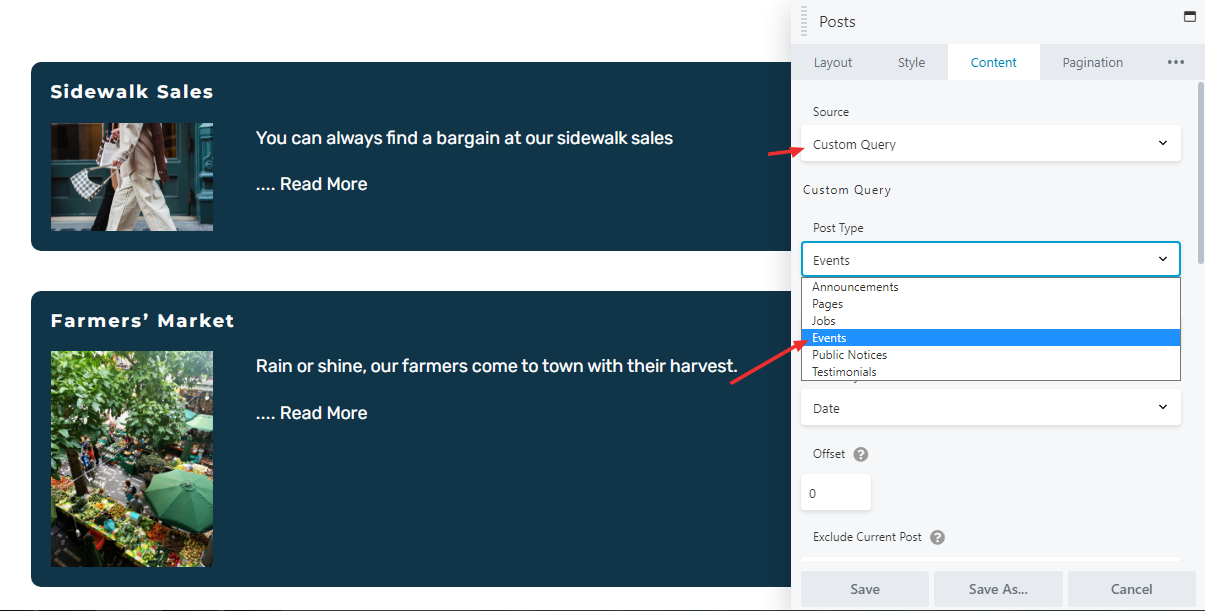Click the Save As... button

click(998, 589)
